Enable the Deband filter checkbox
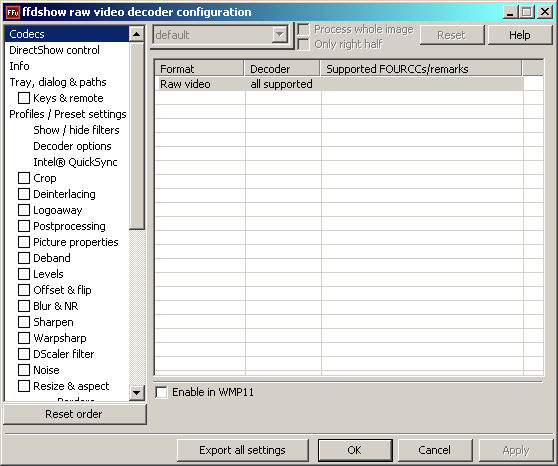Screen dimensions: 558x466 pos(24,258)
